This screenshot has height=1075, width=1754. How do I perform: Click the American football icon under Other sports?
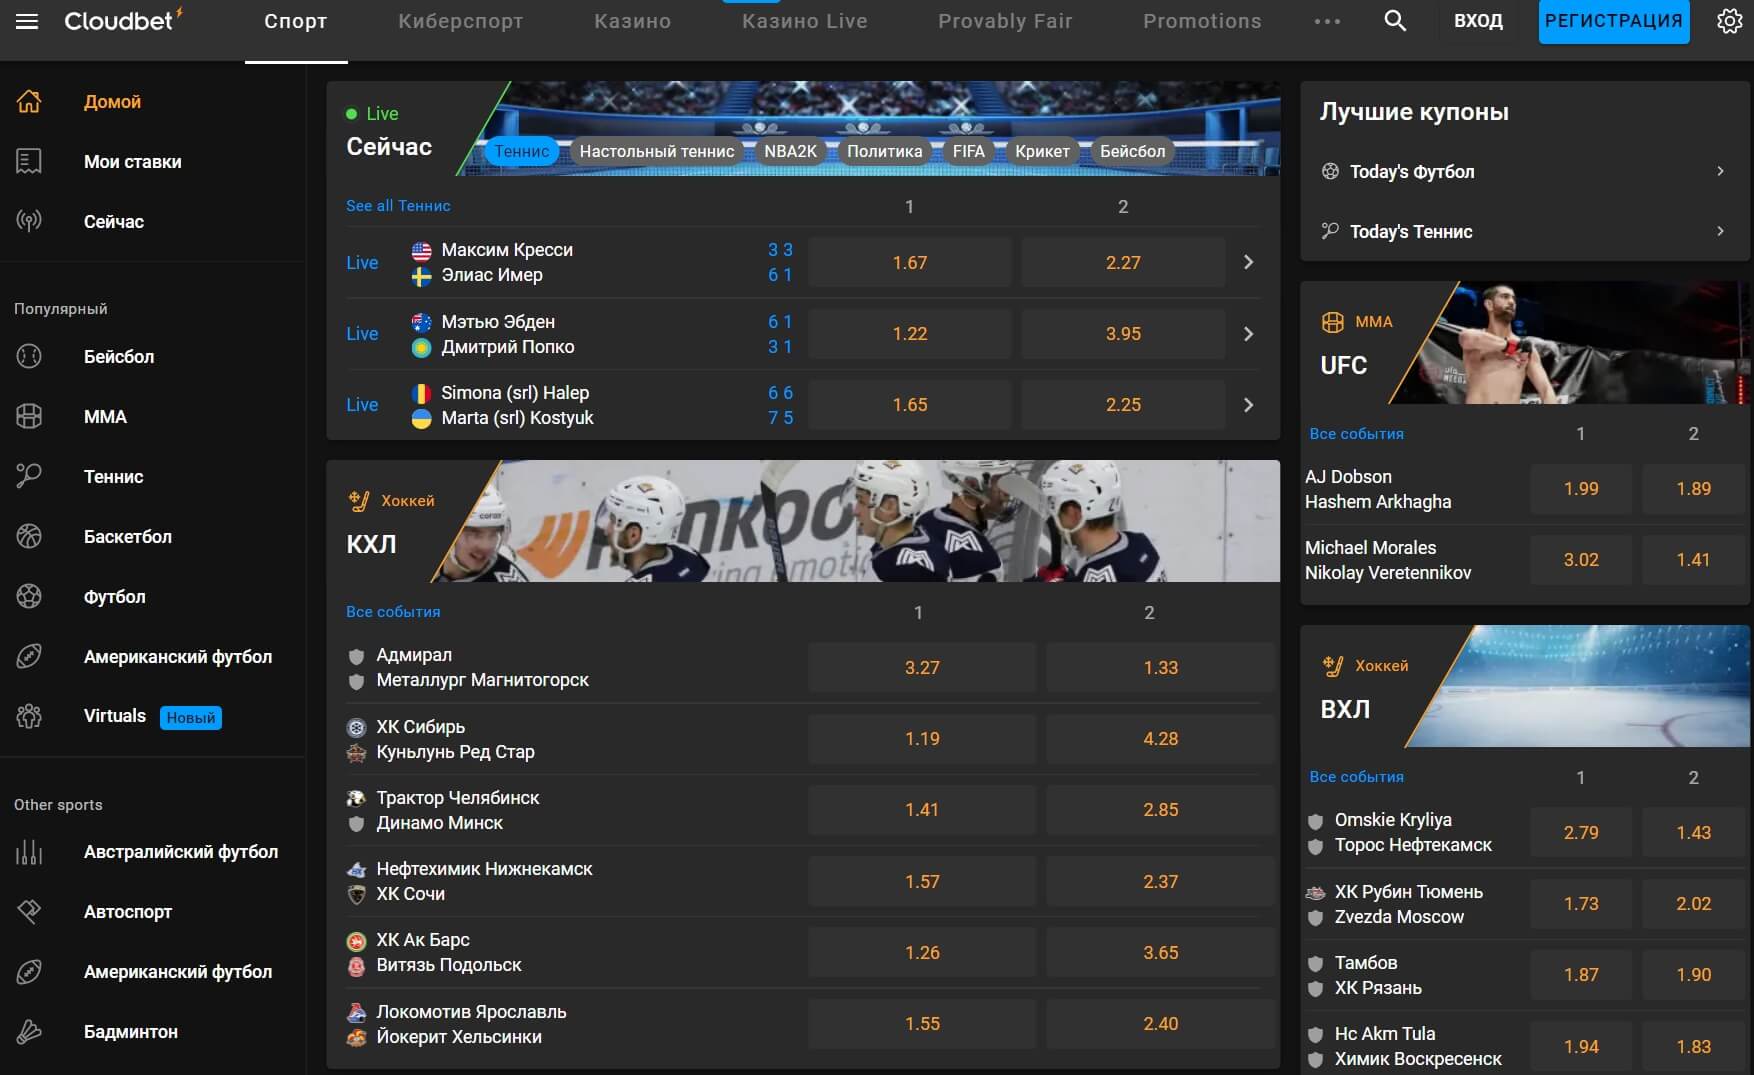coord(29,971)
